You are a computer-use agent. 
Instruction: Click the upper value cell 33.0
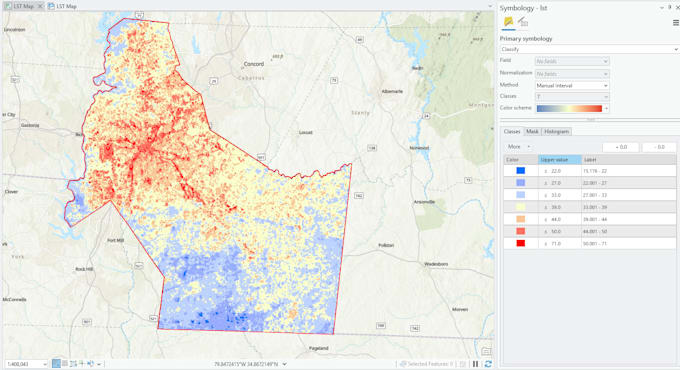(x=559, y=195)
